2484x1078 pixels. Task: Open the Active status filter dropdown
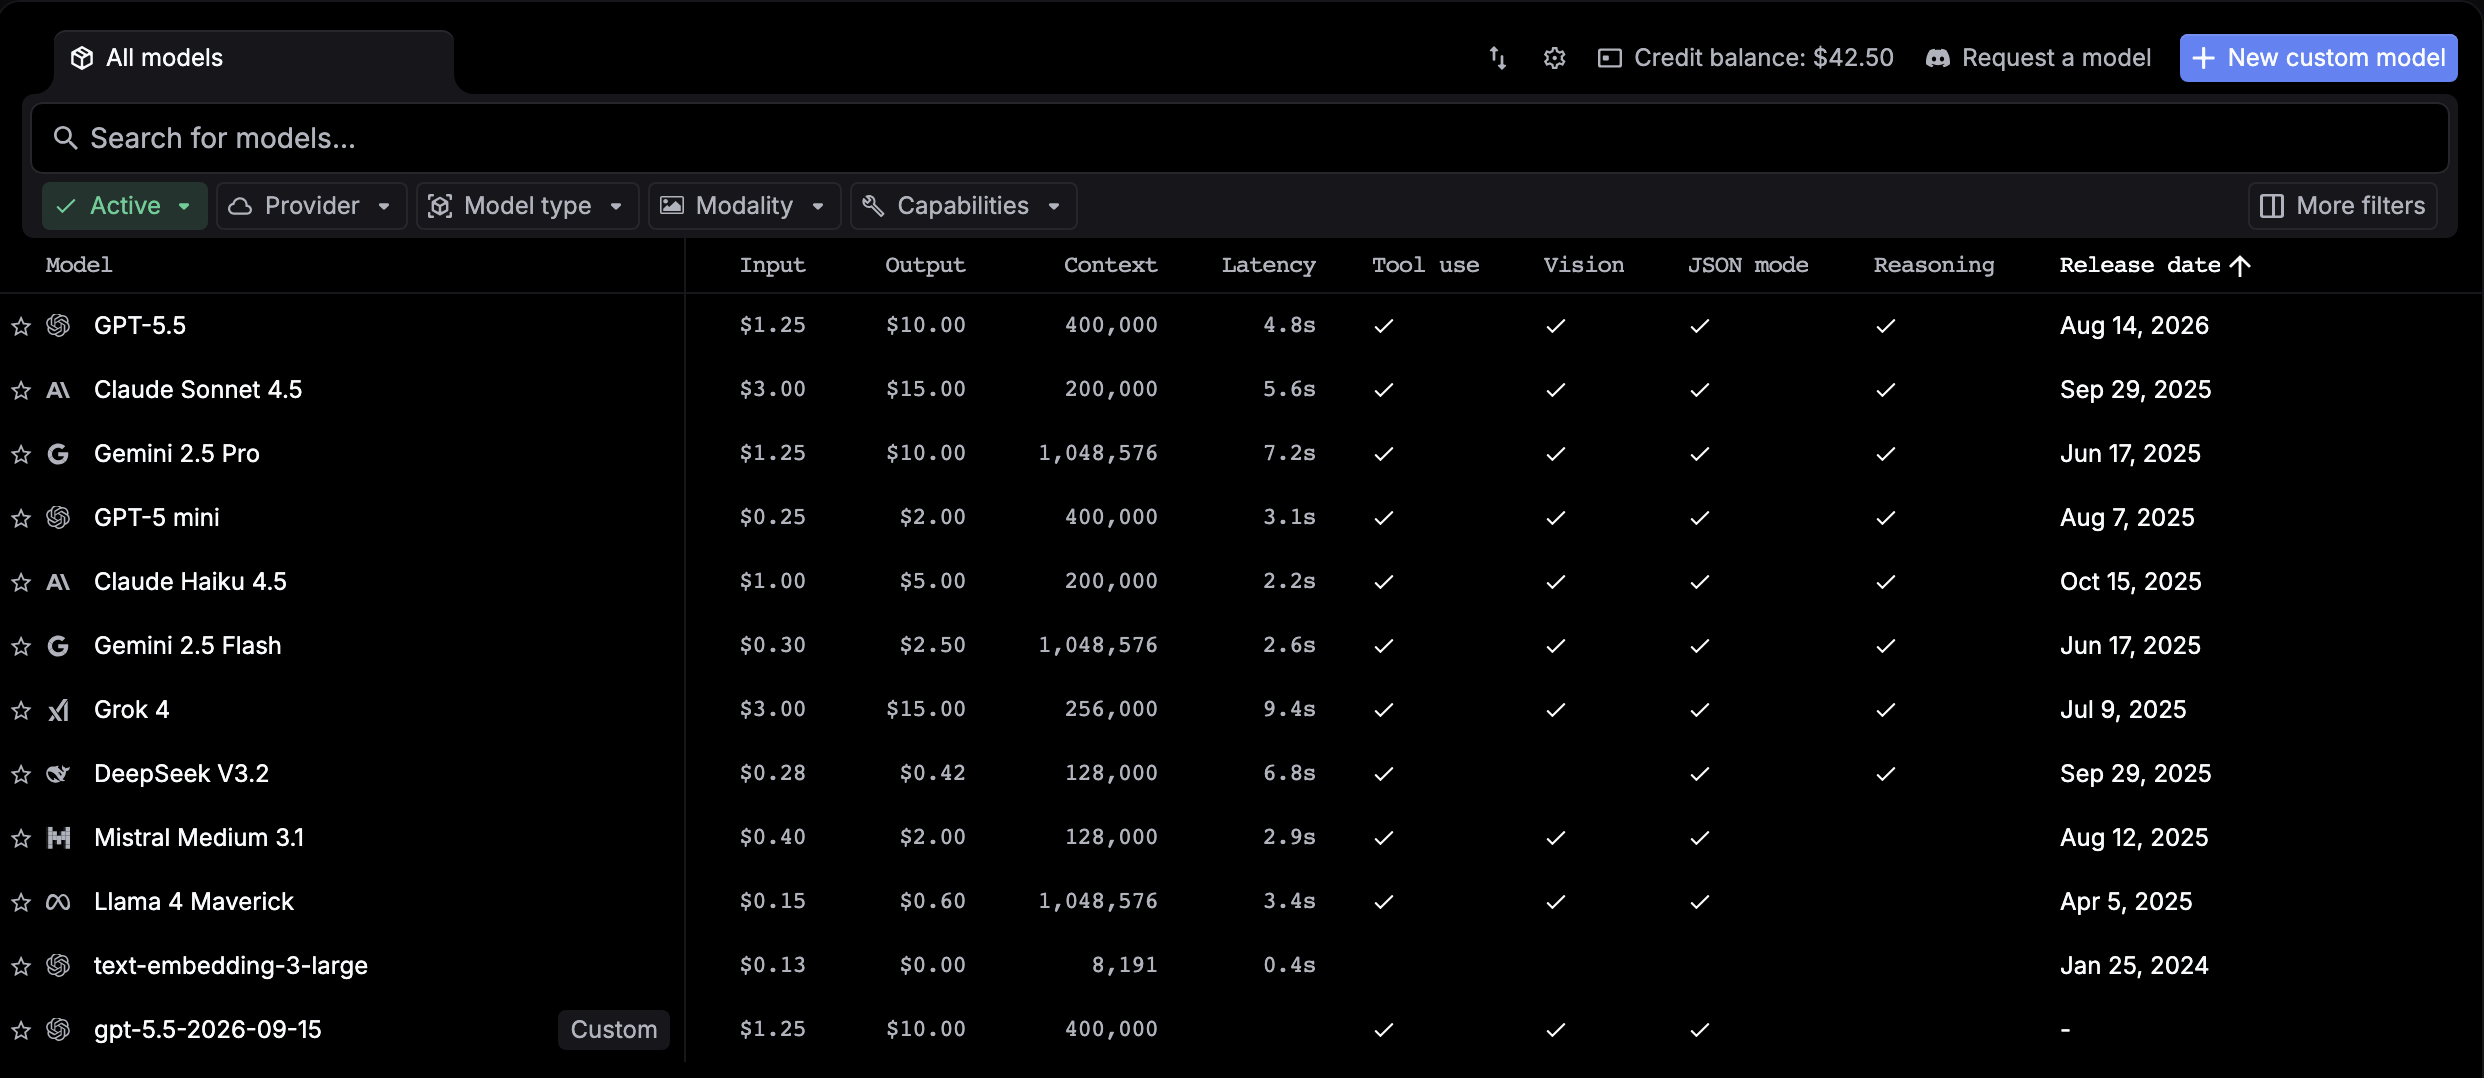[125, 206]
